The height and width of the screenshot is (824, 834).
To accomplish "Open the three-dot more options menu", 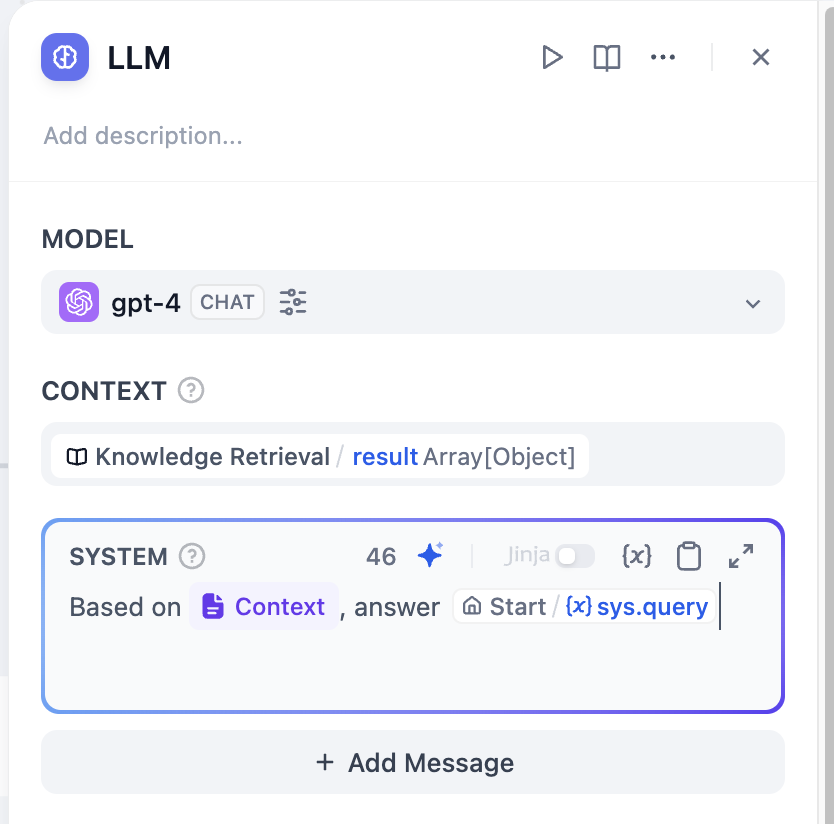I will click(x=663, y=57).
